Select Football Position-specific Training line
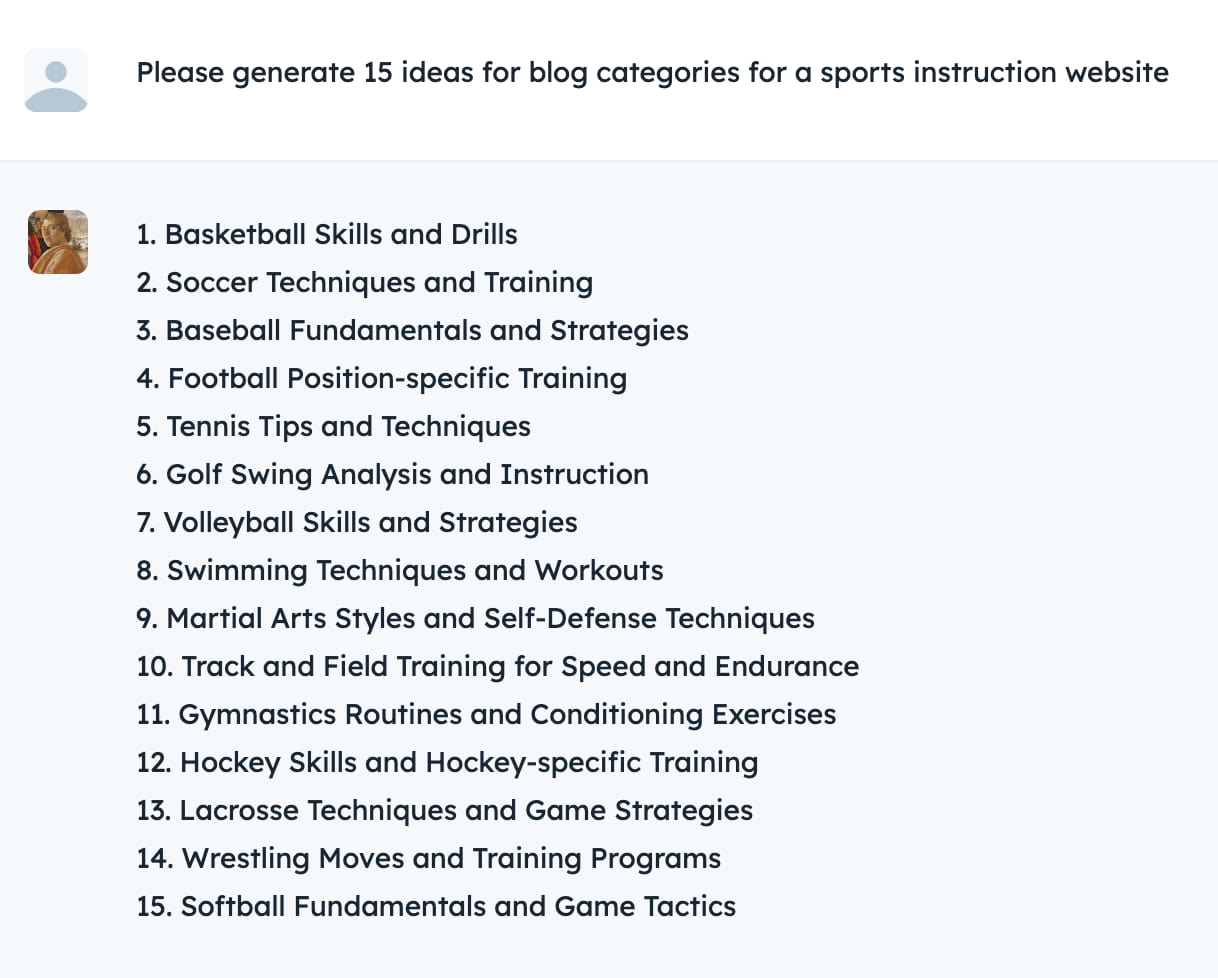This screenshot has height=978, width=1218. tap(382, 378)
